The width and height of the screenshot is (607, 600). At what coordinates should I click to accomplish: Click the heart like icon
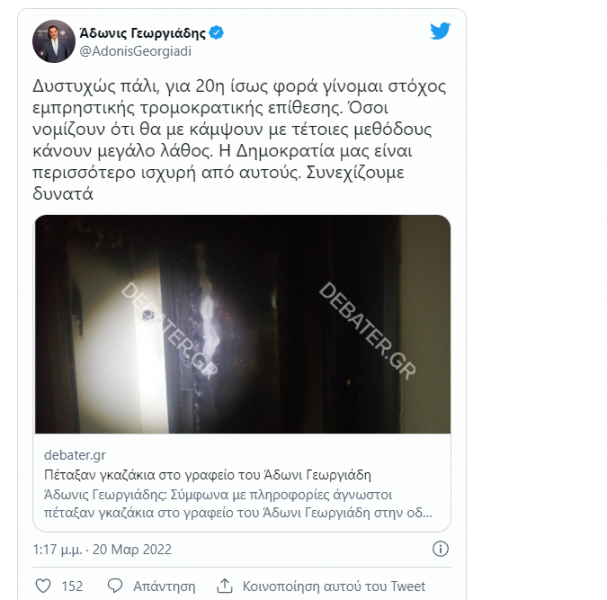43,586
